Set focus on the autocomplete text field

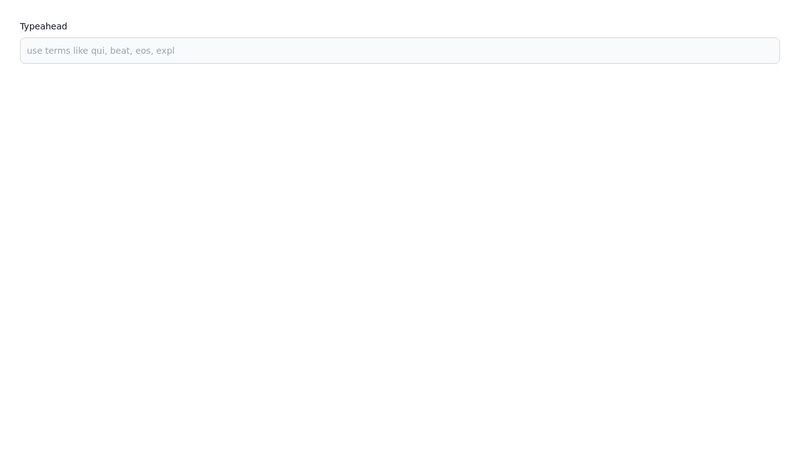[400, 50]
